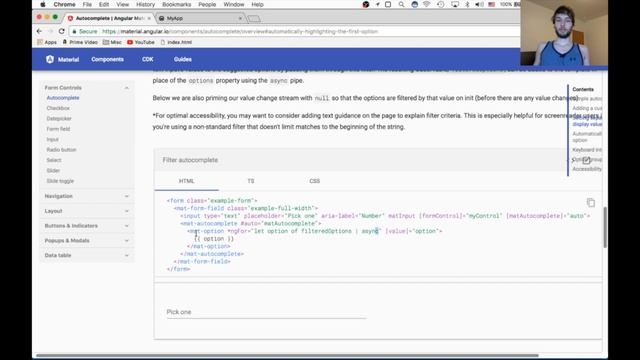Select Slider in the sidebar
Screen dimensions: 640x360
53,171
